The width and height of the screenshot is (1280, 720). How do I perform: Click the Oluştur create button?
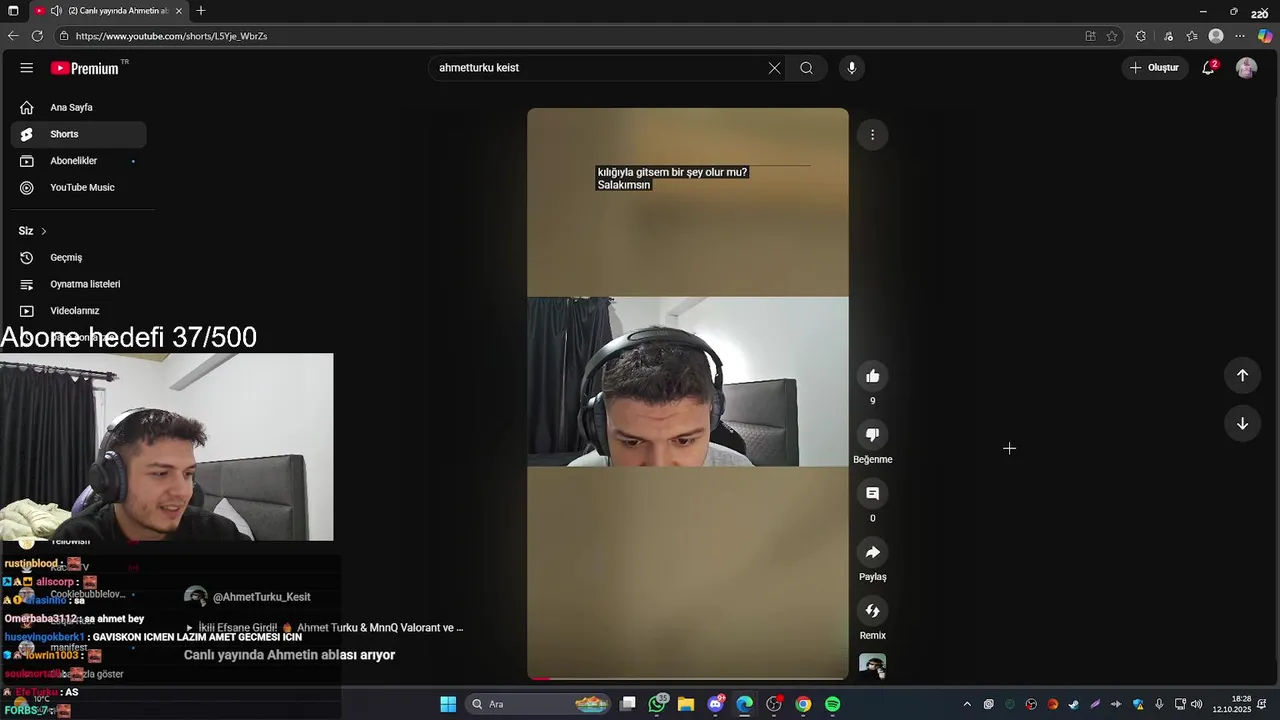click(x=1155, y=68)
